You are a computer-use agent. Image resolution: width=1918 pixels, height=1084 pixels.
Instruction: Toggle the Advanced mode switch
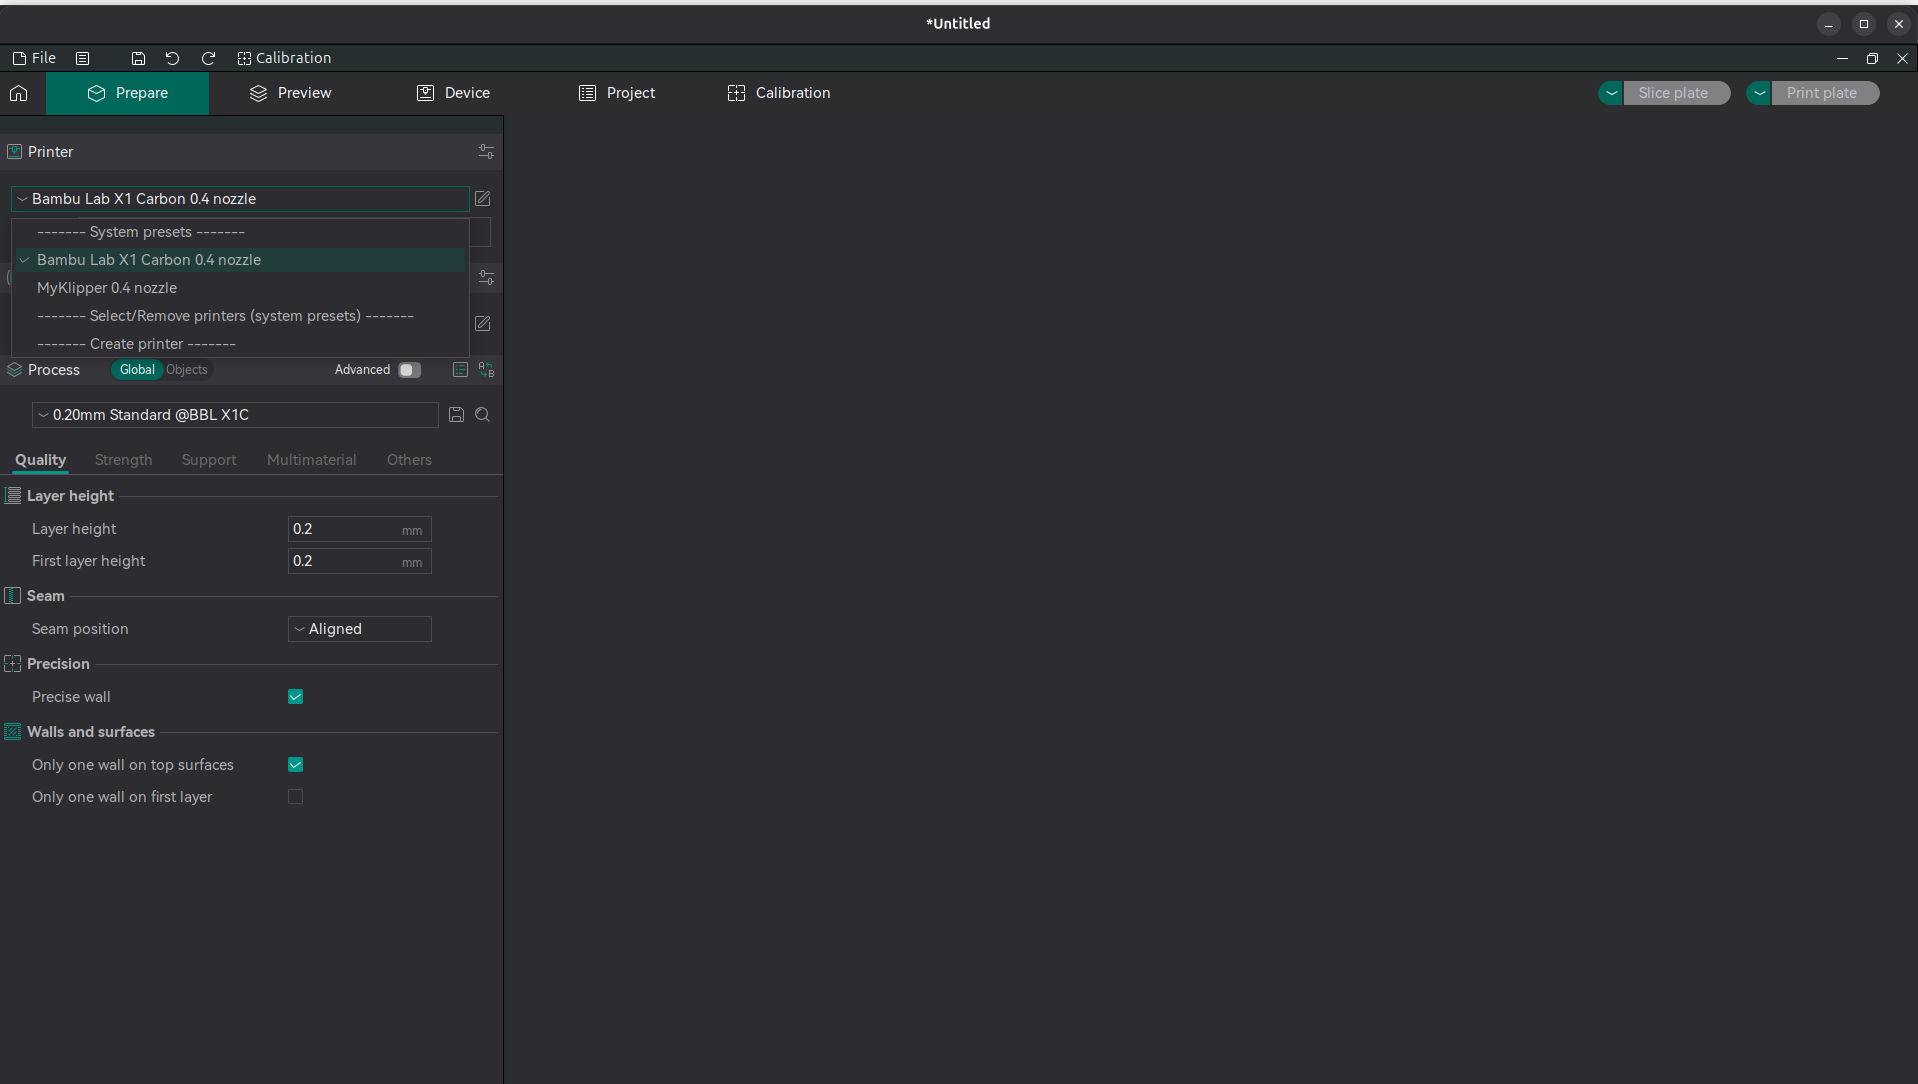(x=409, y=370)
